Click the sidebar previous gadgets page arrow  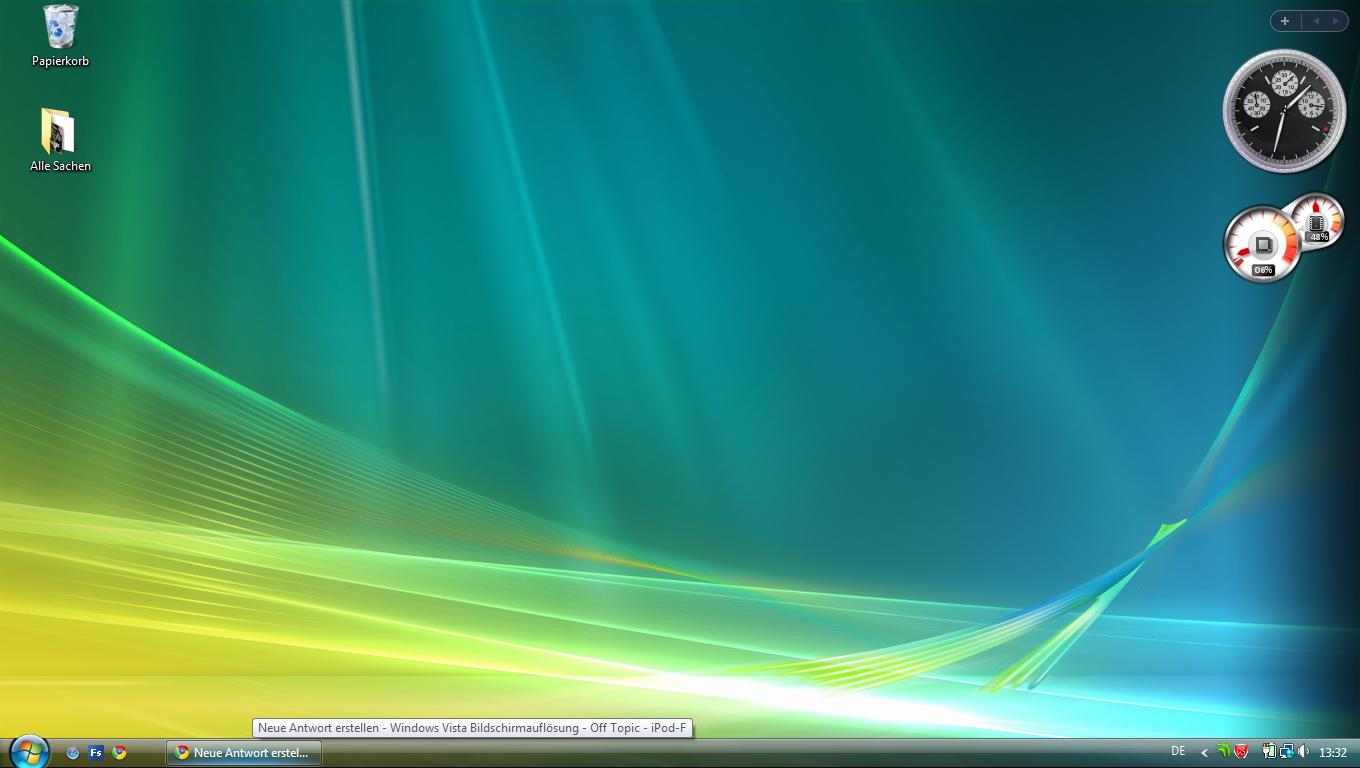pyautogui.click(x=1315, y=21)
